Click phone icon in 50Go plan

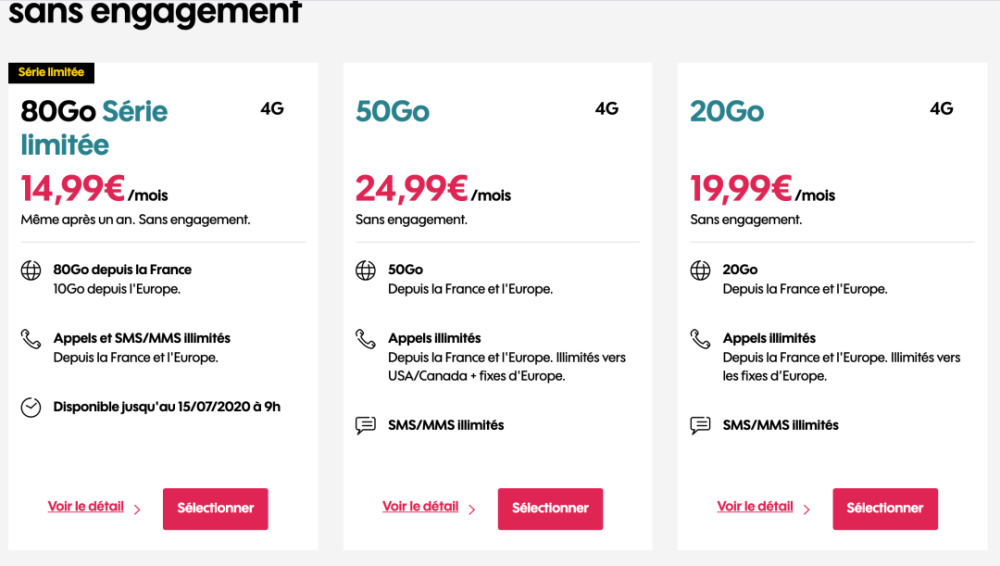click(366, 339)
